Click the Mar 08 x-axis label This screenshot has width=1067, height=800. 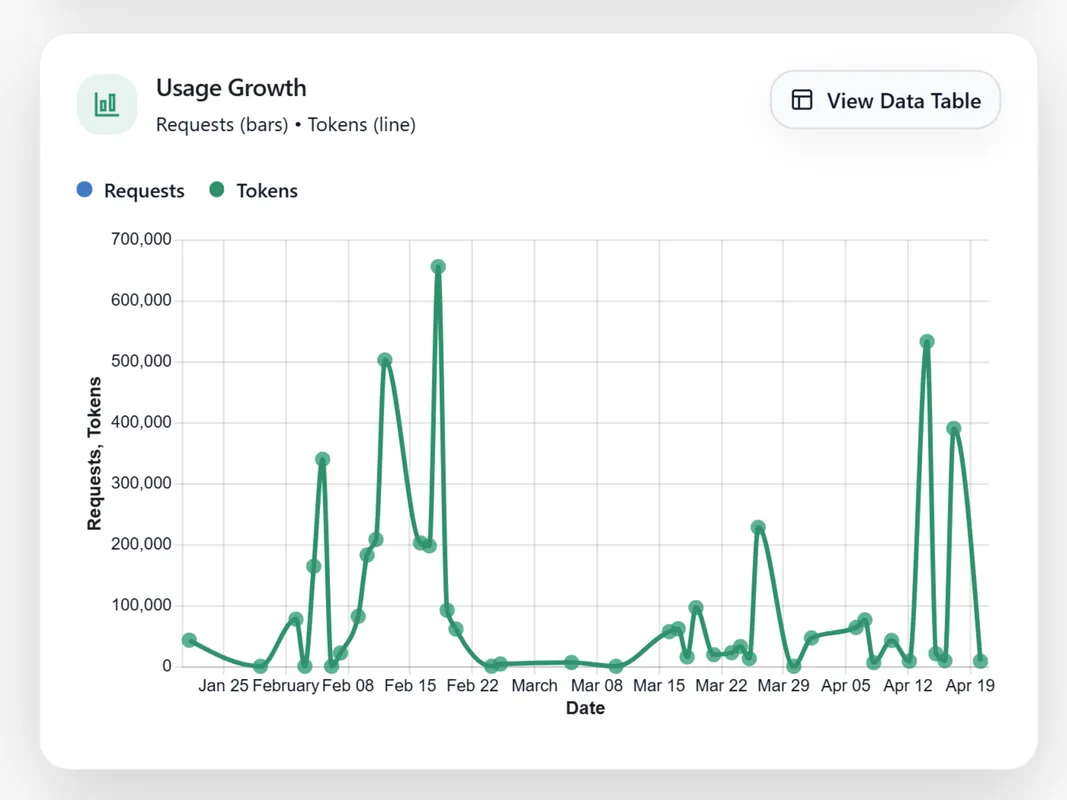tap(597, 685)
